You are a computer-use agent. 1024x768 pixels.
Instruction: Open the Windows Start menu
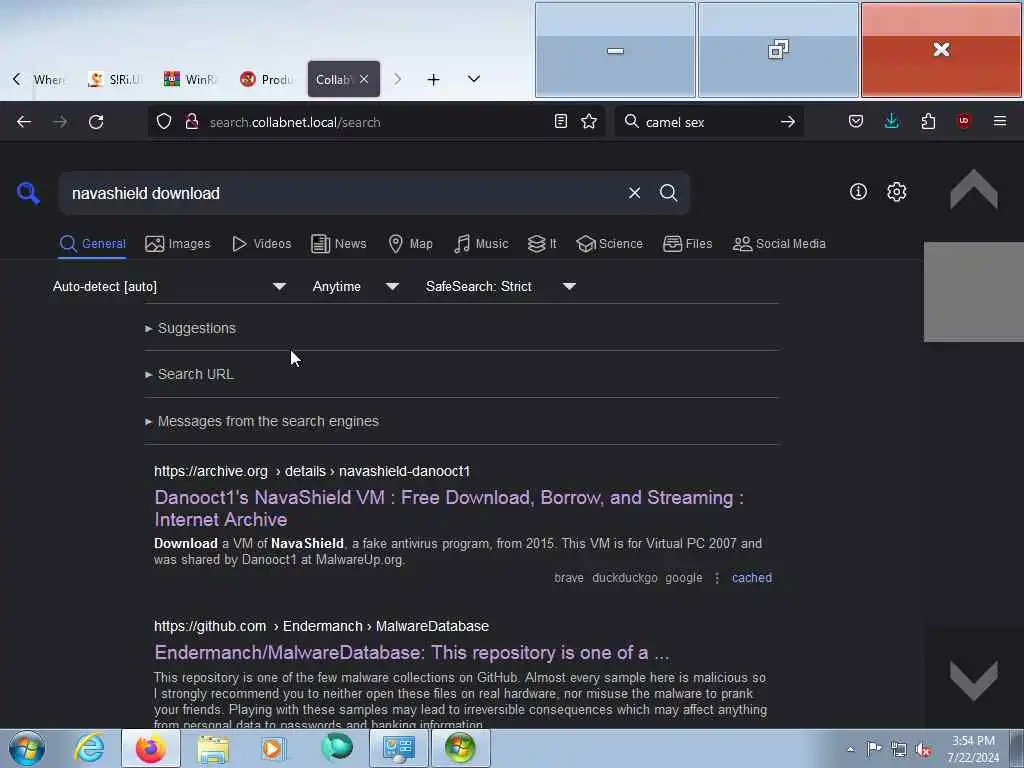pos(27,748)
